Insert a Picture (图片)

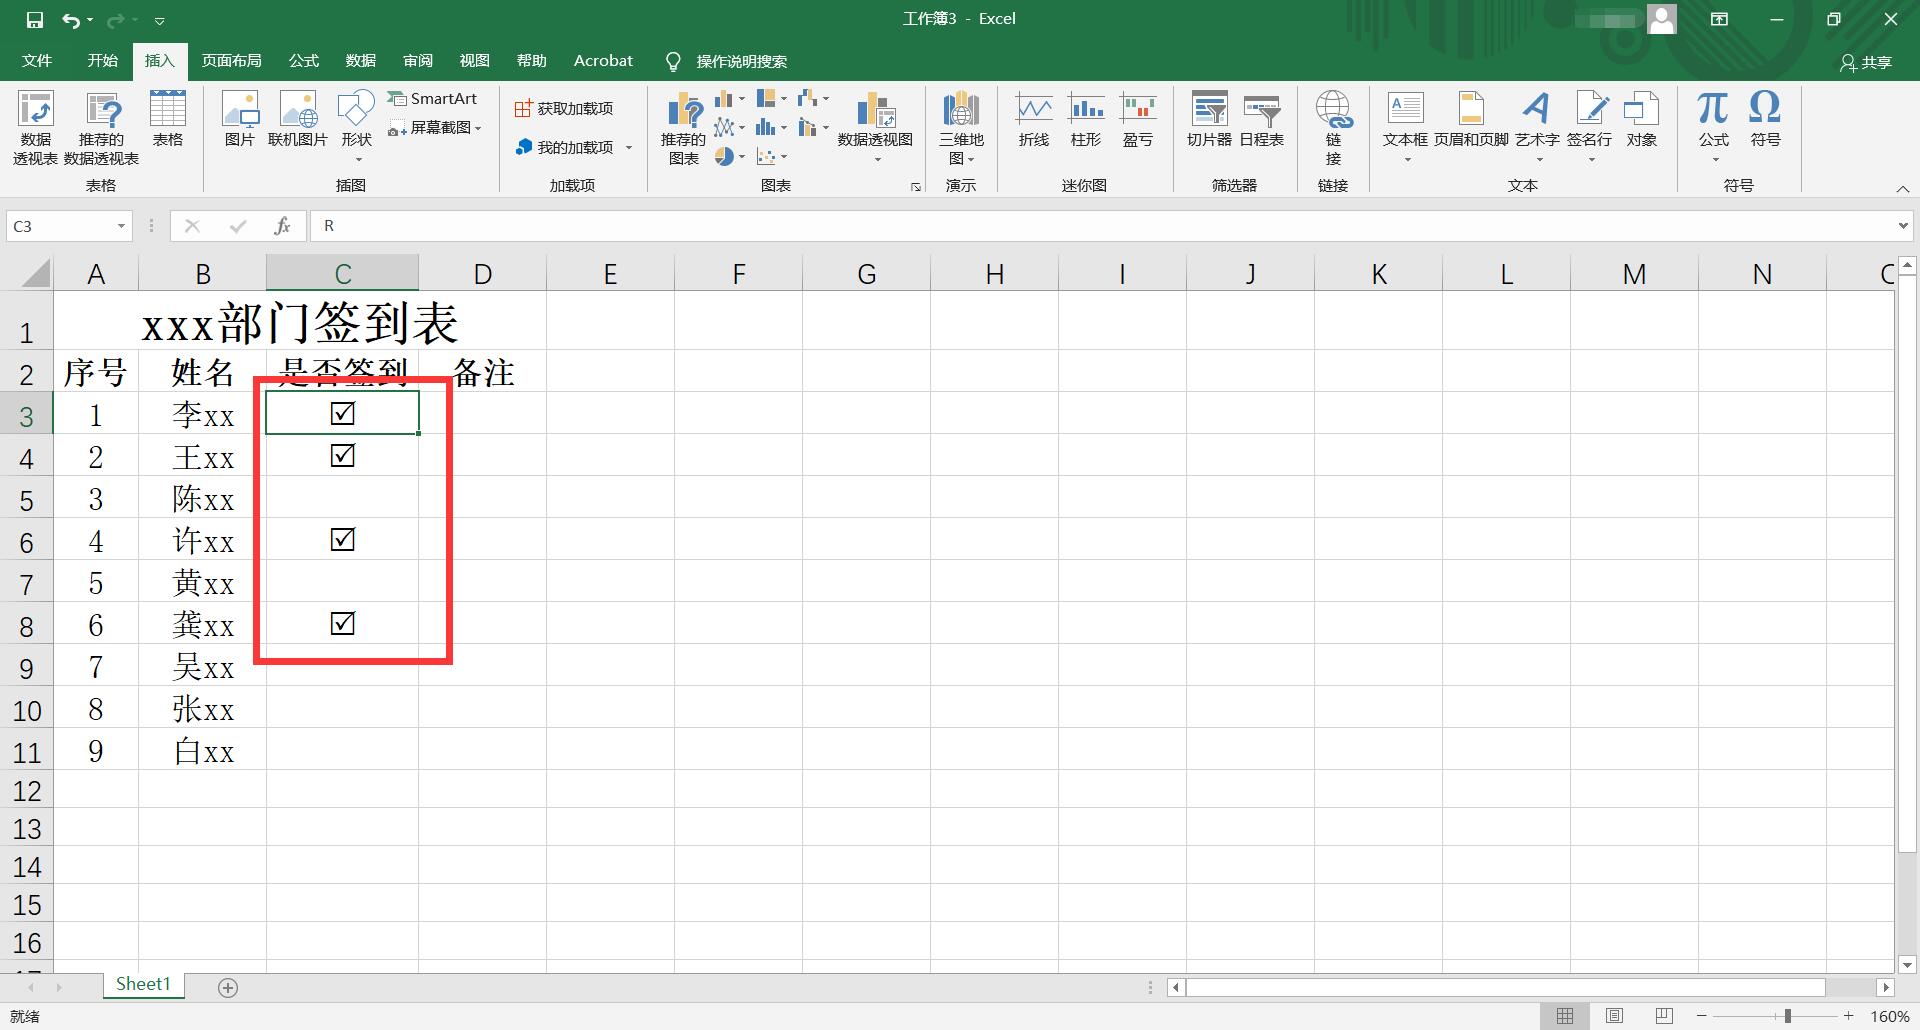point(240,120)
